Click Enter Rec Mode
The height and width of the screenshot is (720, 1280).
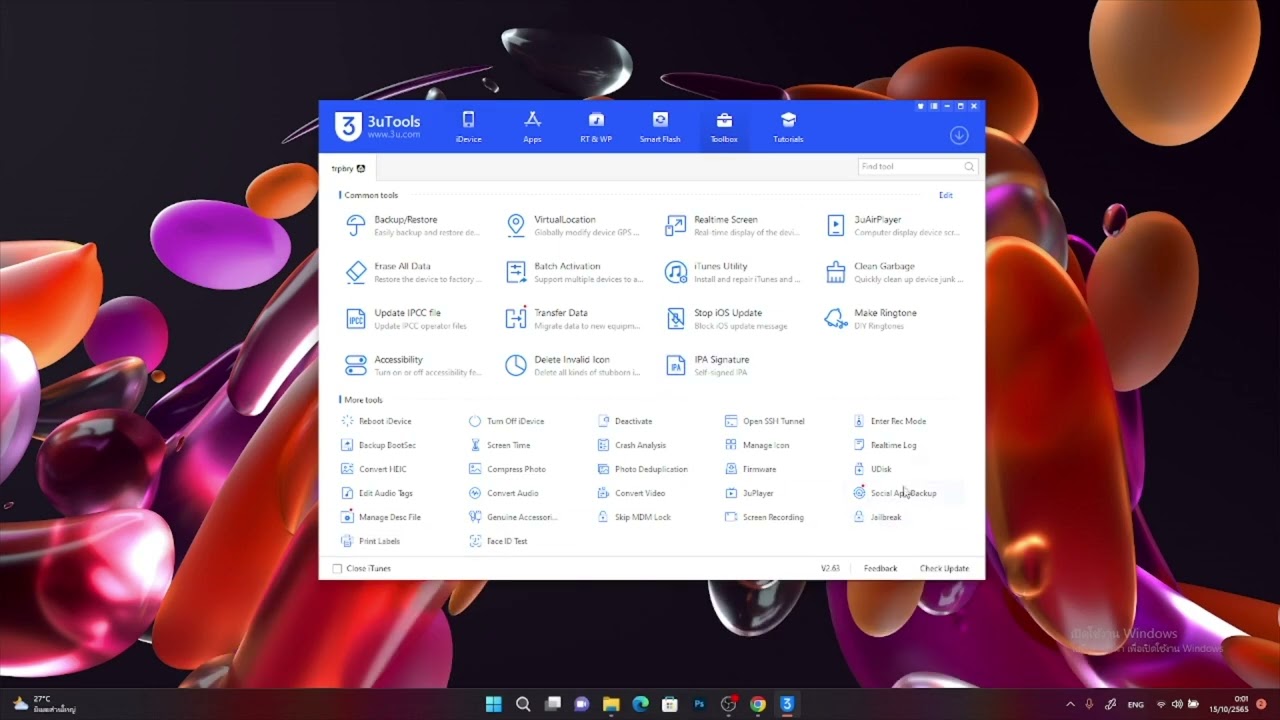tap(890, 421)
